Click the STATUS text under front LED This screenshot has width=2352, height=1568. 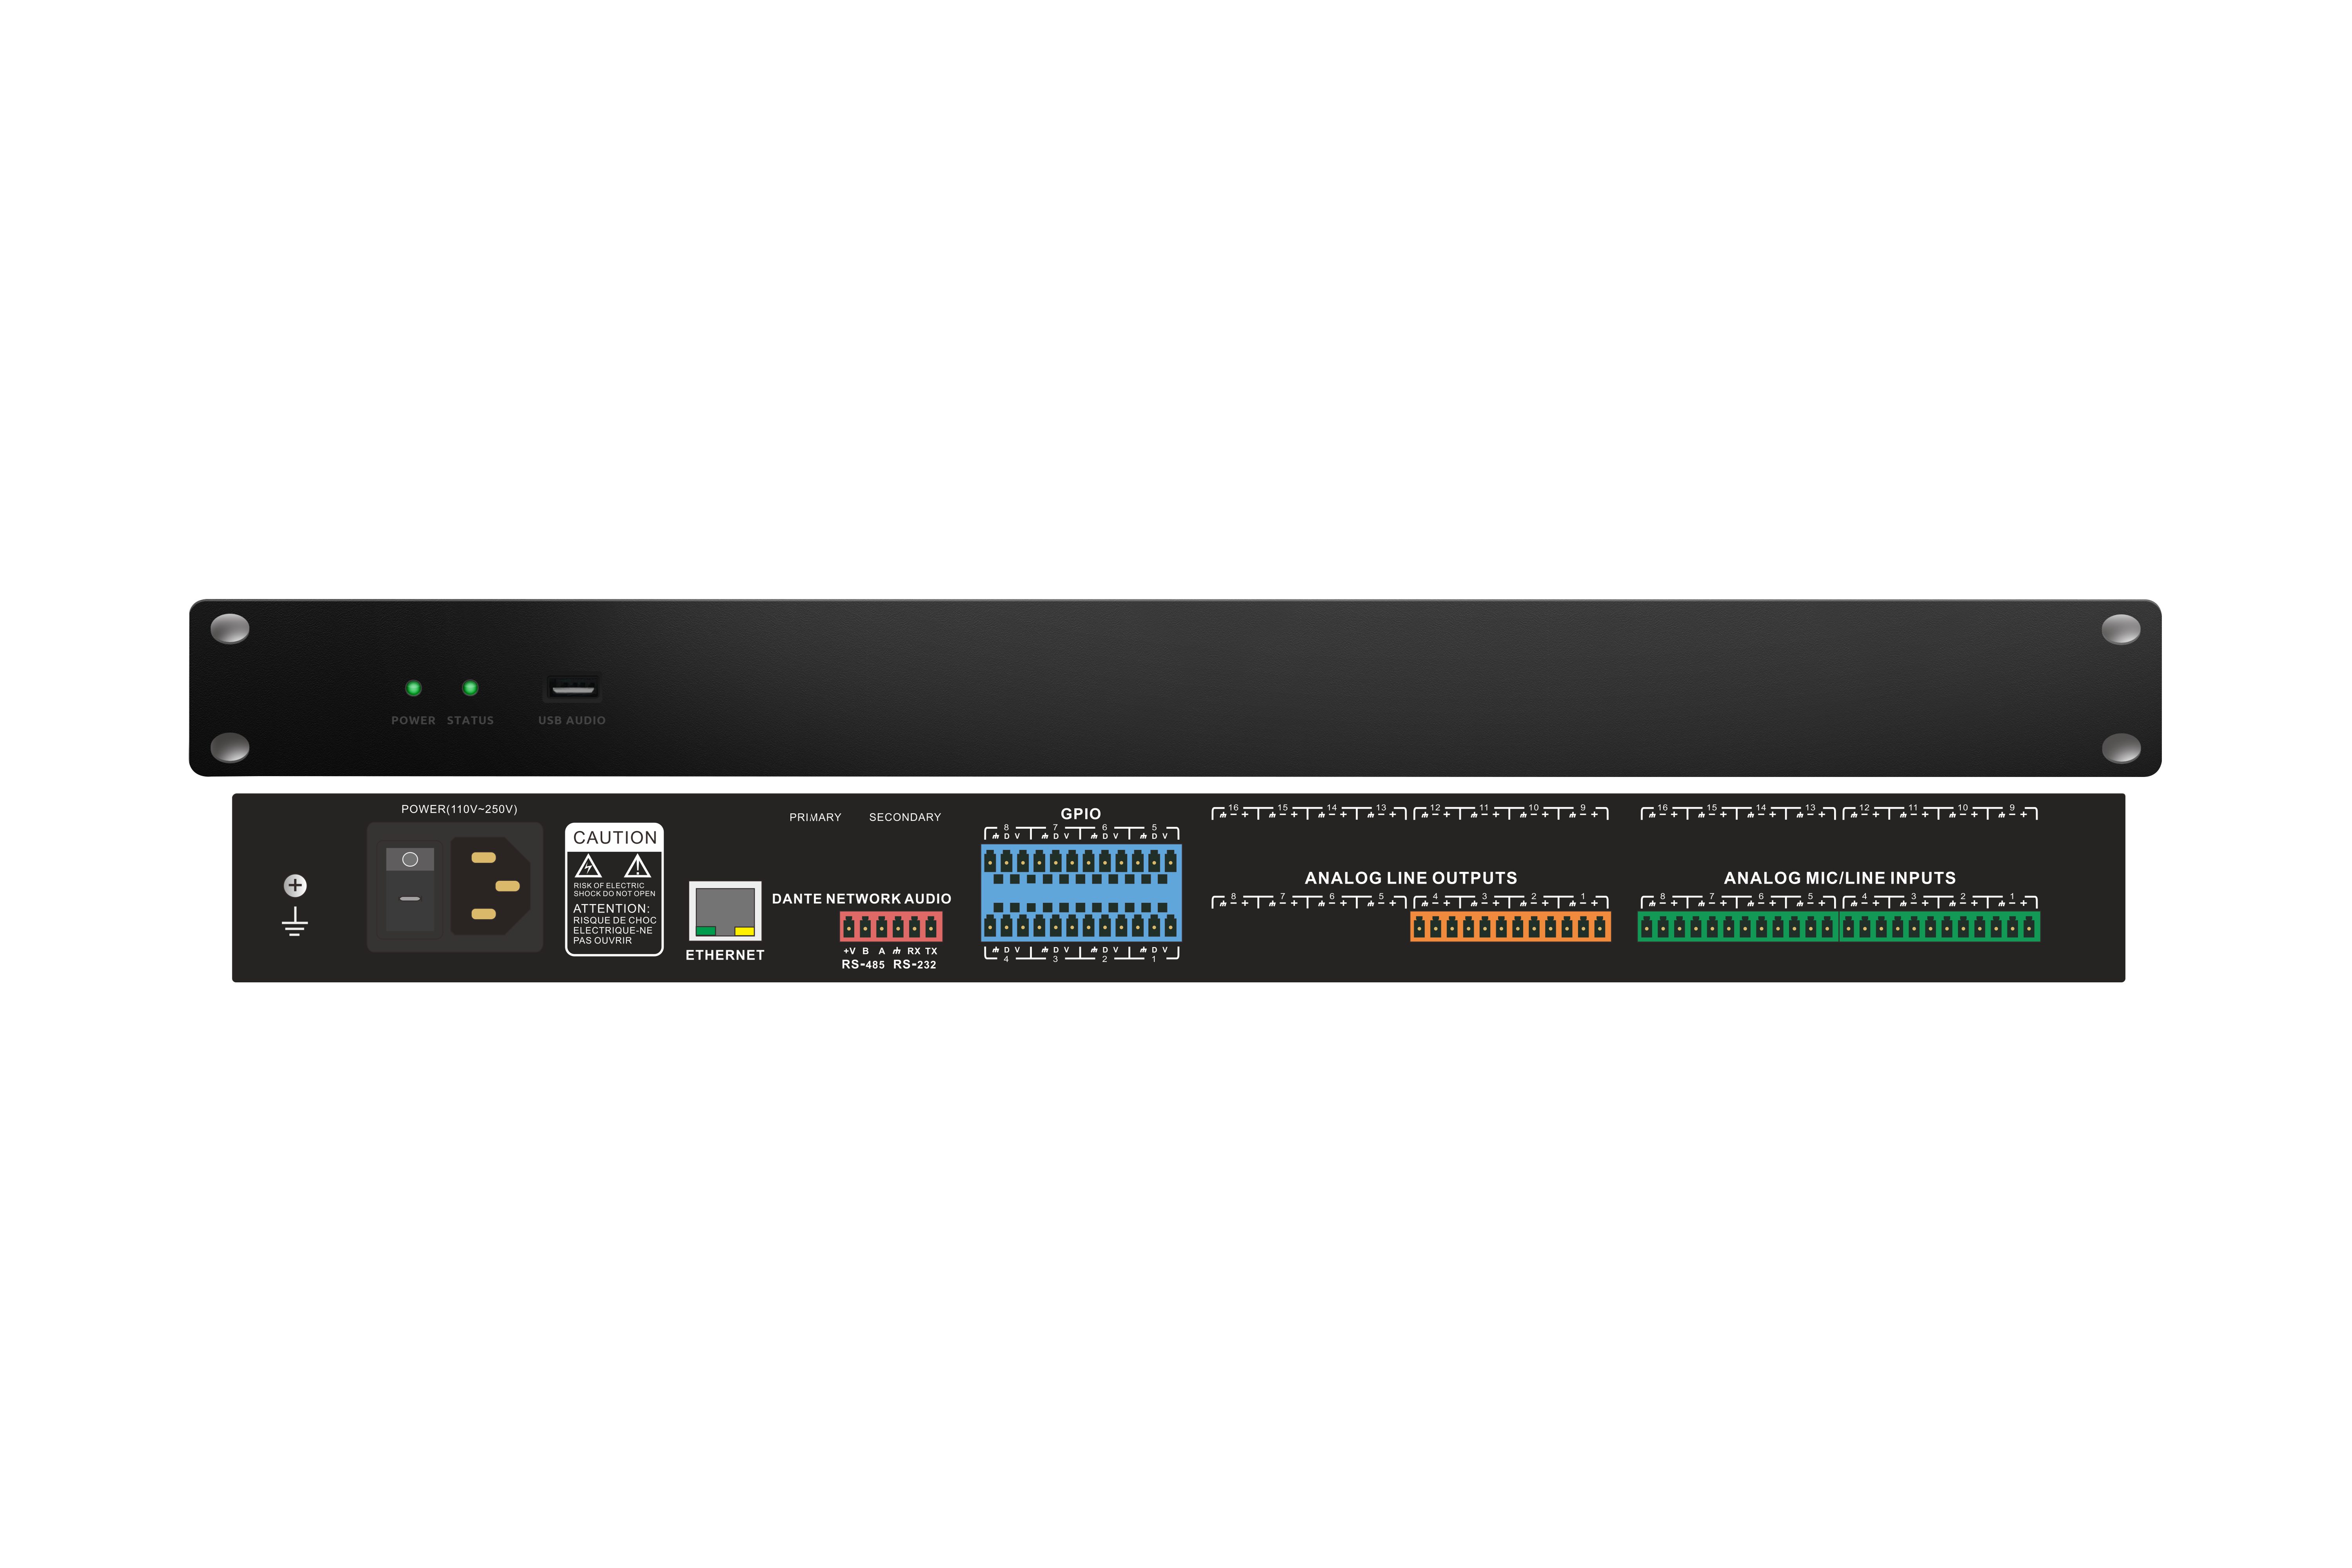[470, 720]
